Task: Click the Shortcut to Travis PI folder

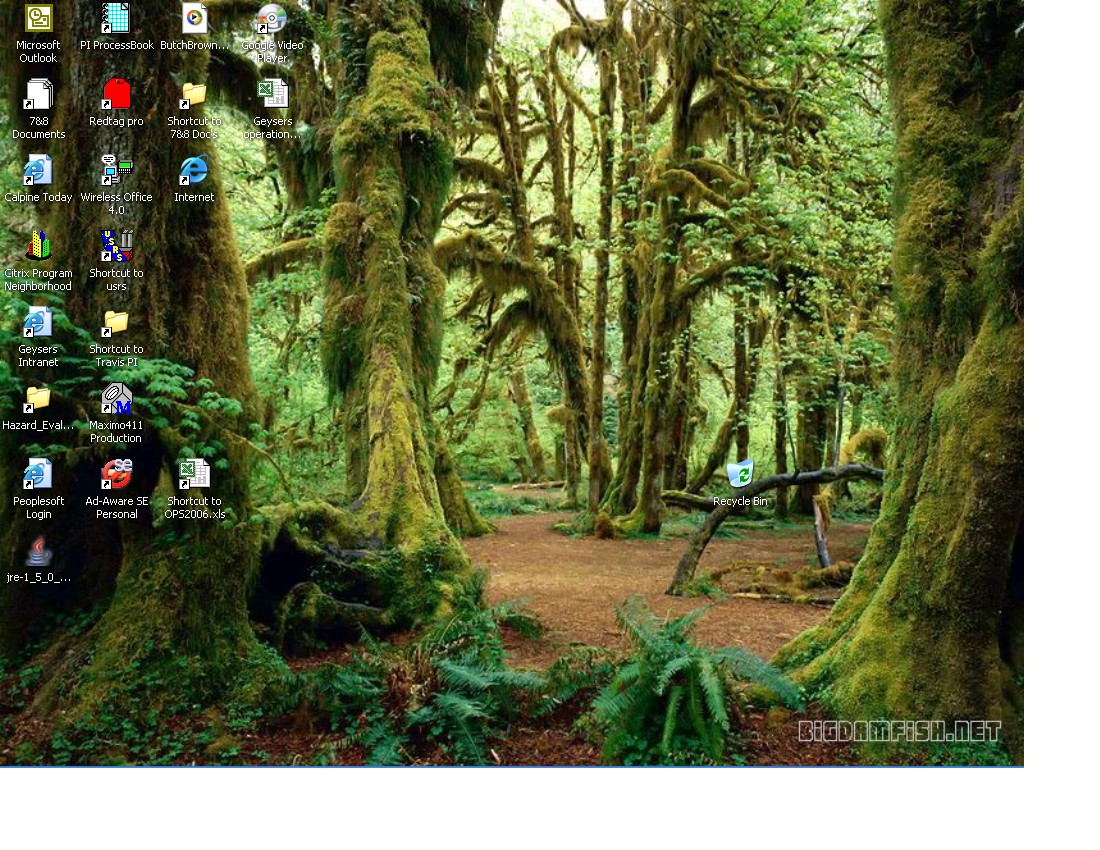Action: (116, 323)
